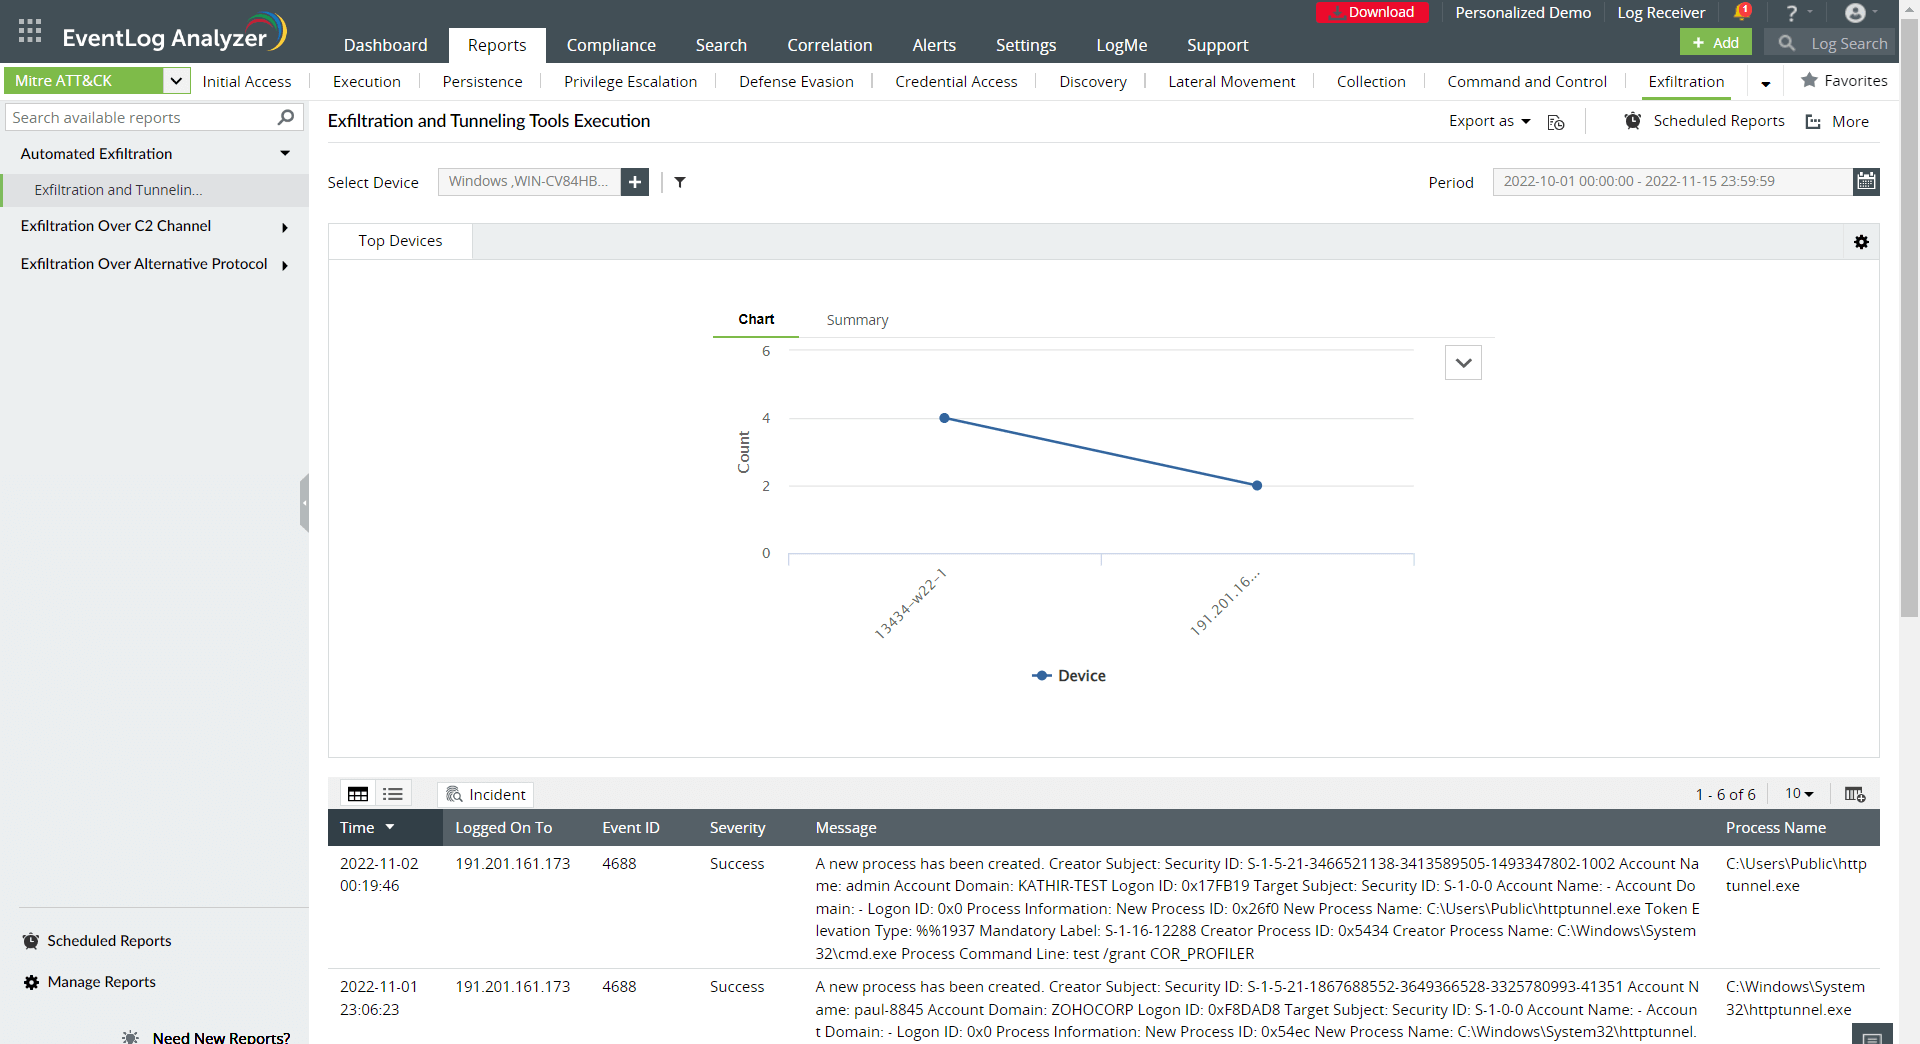Expand Exfiltration Over Alternative Protocol
The height and width of the screenshot is (1044, 1920).
(x=285, y=266)
